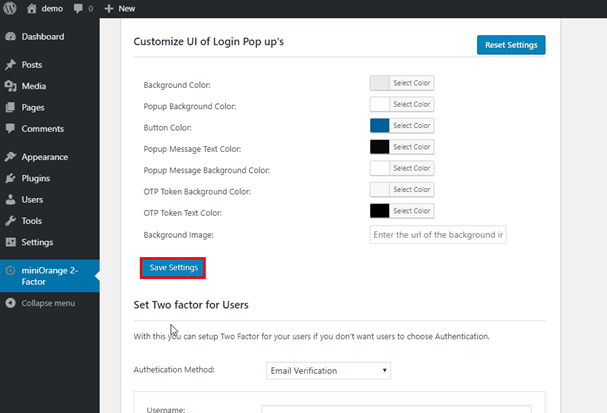Viewport: 607px width, 413px height.
Task: Click the Plugins plug icon
Action: [10, 178]
